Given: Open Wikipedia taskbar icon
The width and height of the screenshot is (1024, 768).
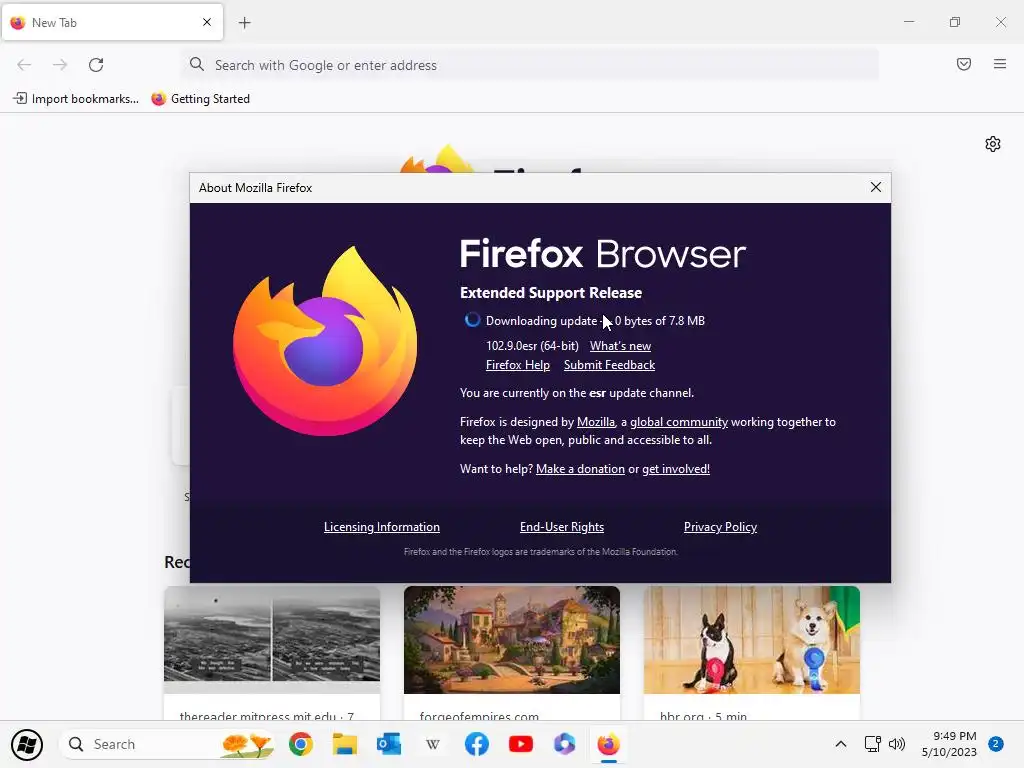Looking at the screenshot, I should [x=432, y=744].
